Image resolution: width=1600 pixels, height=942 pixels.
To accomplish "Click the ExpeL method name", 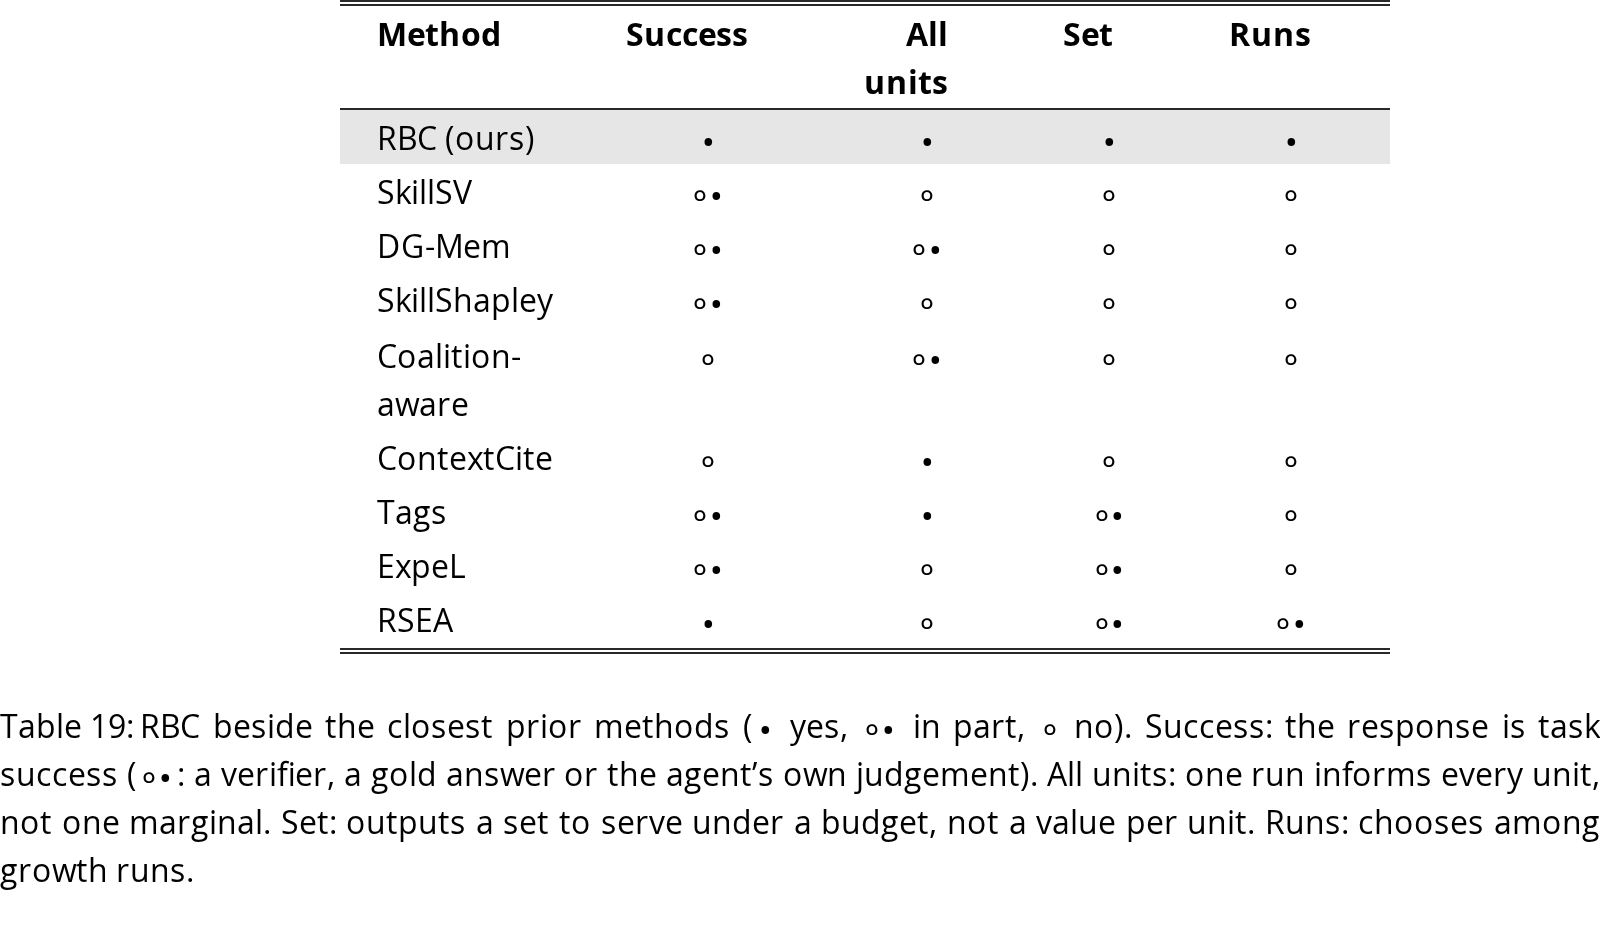I will tap(421, 567).
